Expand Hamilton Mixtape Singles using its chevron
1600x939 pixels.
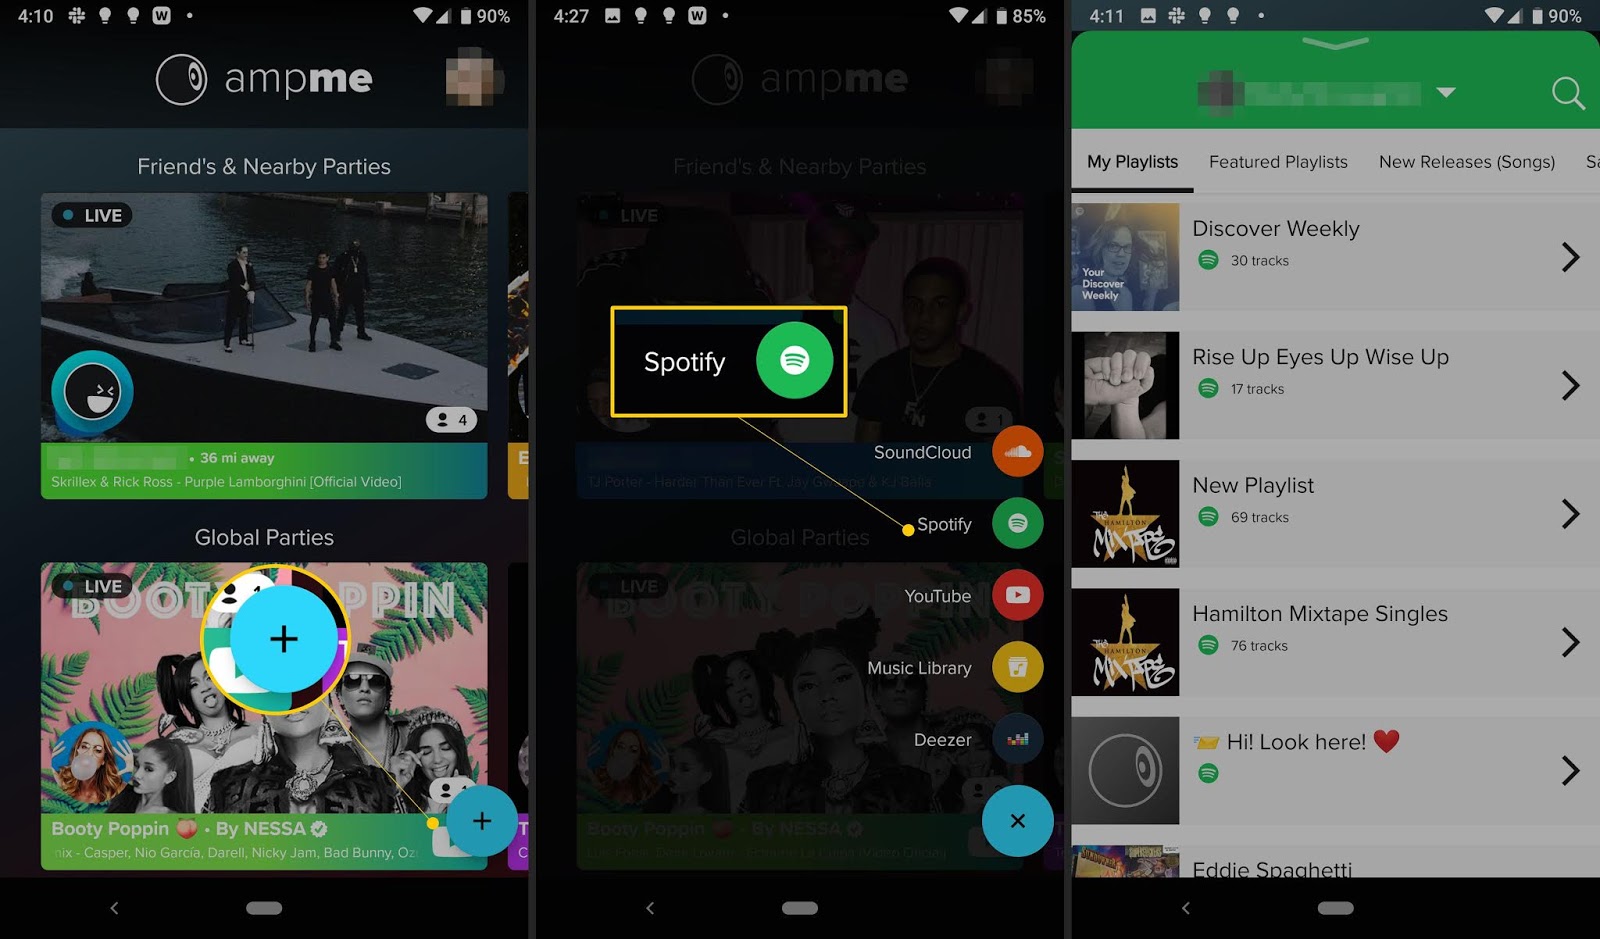[1570, 642]
